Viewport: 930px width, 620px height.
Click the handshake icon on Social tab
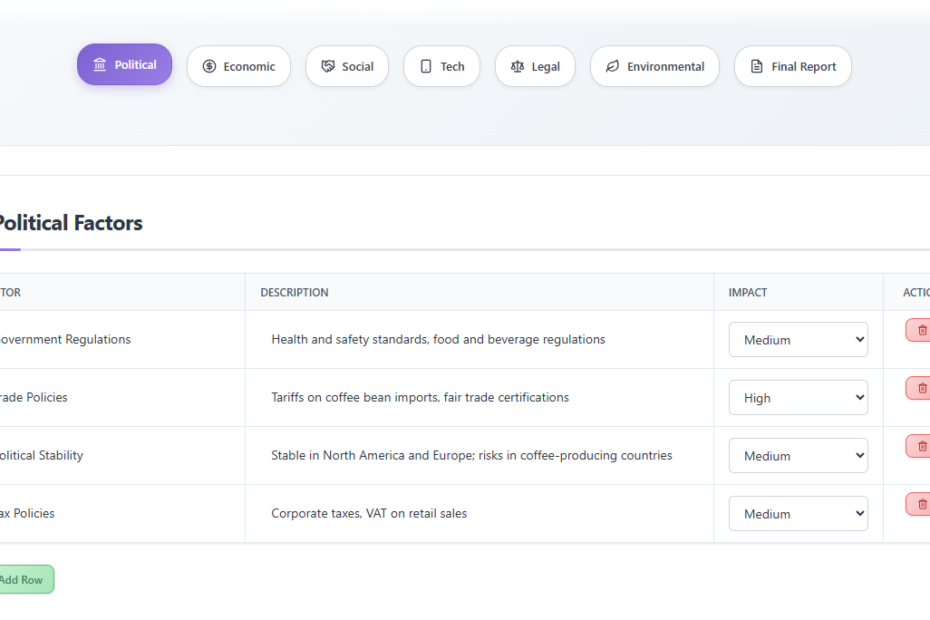click(328, 67)
